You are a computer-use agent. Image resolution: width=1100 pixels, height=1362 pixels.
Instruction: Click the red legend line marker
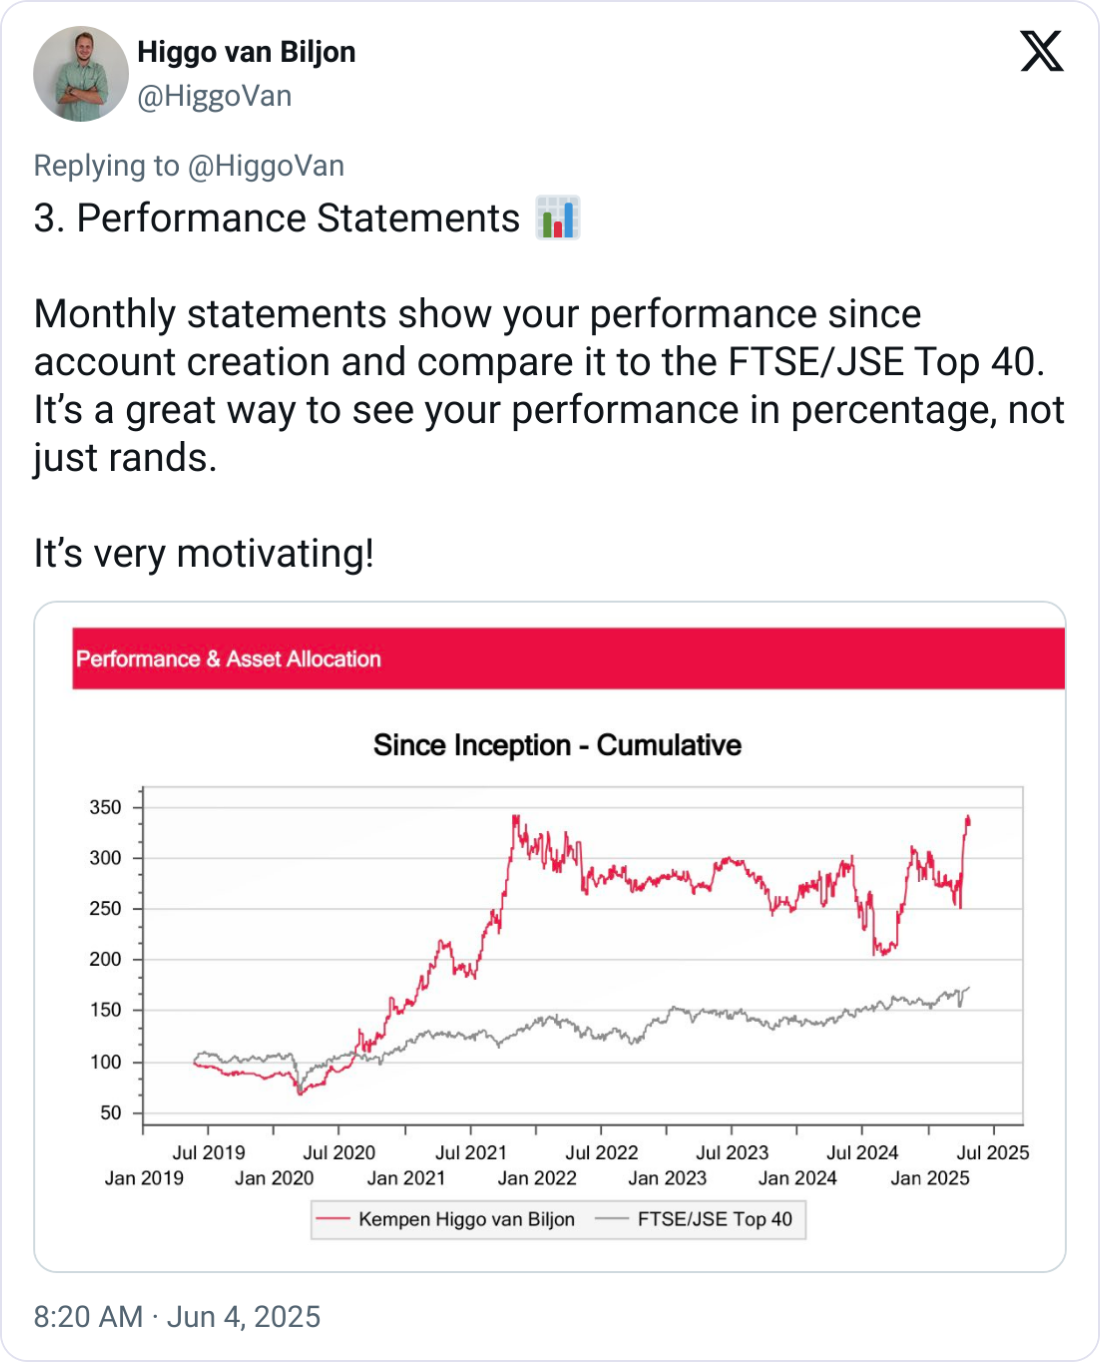333,1219
